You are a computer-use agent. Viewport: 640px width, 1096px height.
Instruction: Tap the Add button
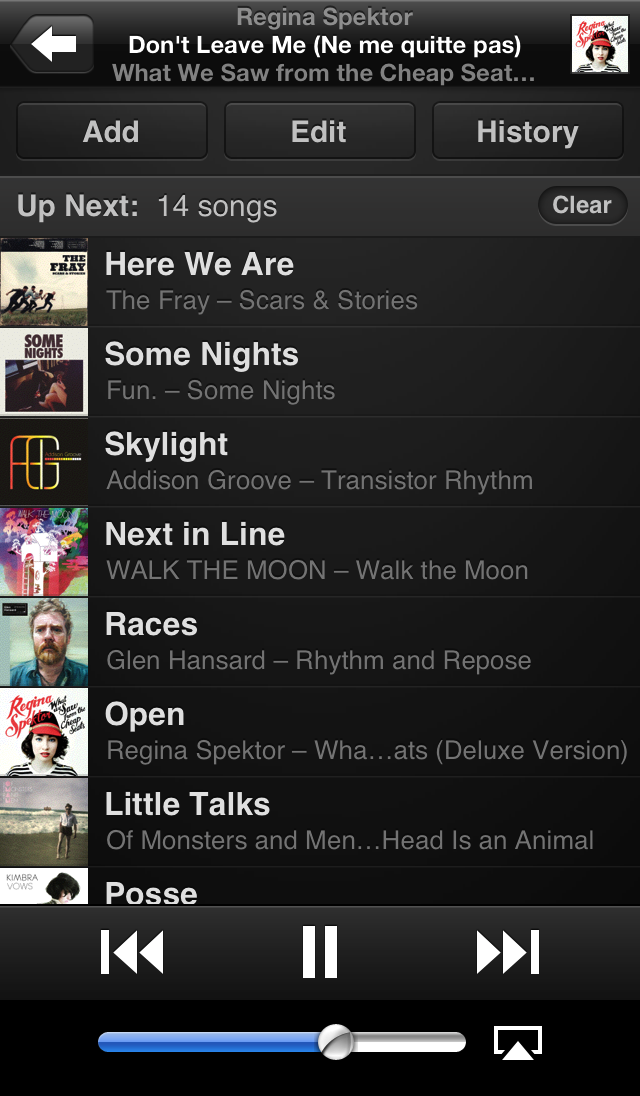tap(112, 131)
